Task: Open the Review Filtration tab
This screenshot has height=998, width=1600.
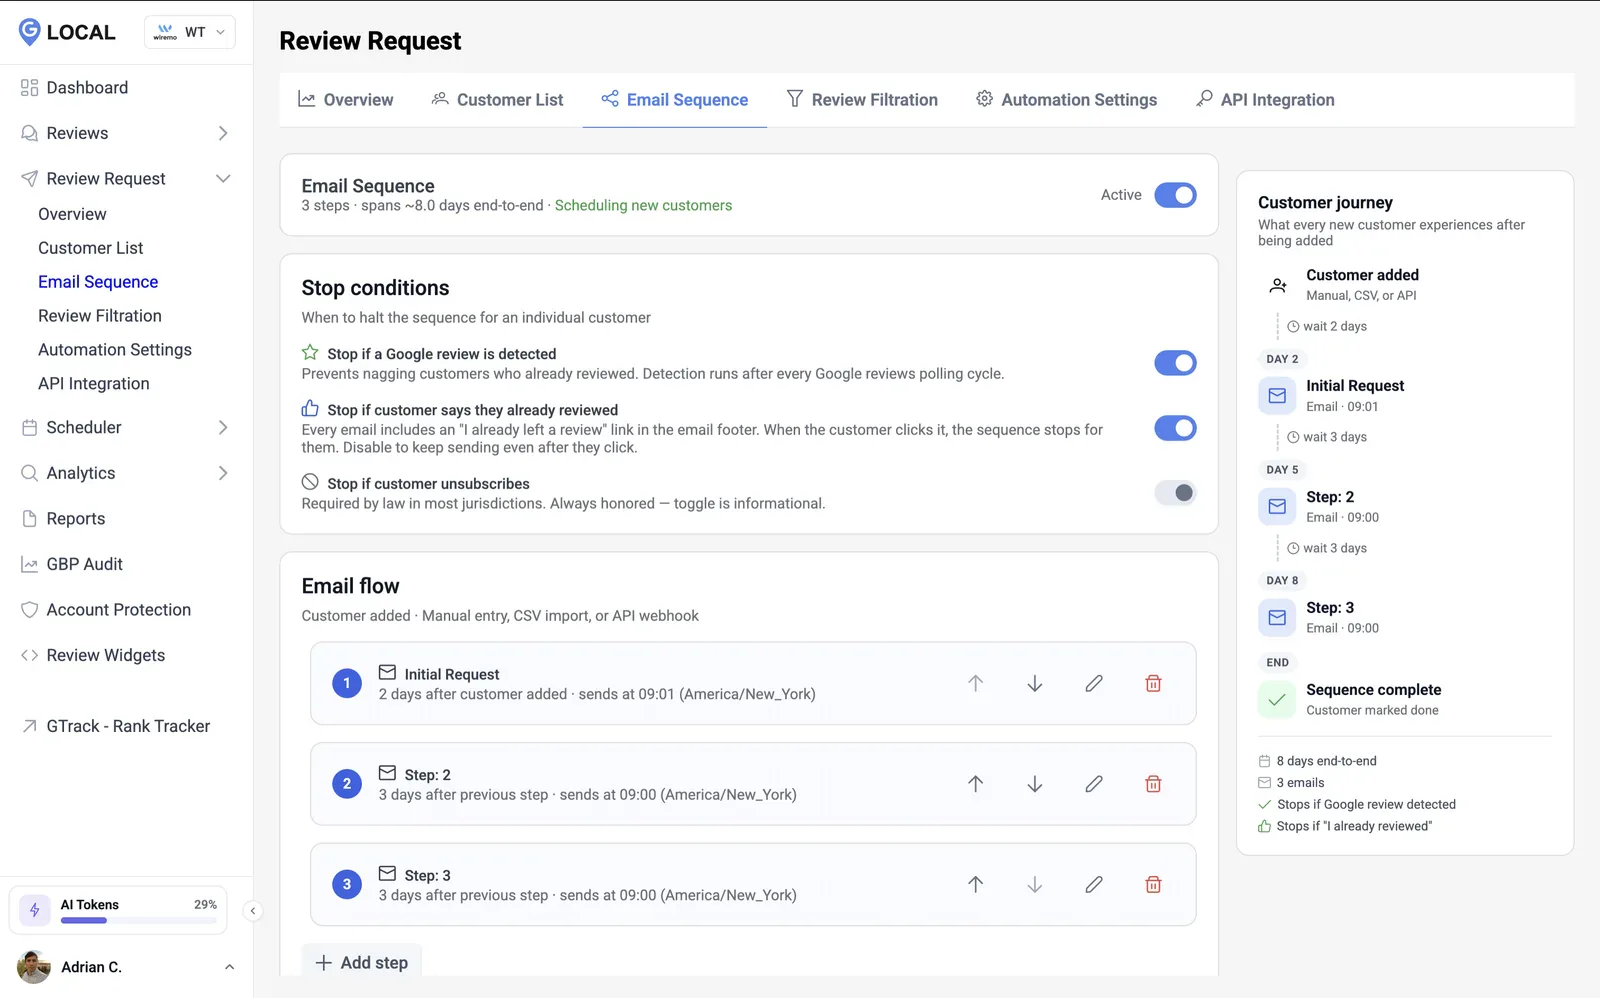Action: pyautogui.click(x=862, y=100)
